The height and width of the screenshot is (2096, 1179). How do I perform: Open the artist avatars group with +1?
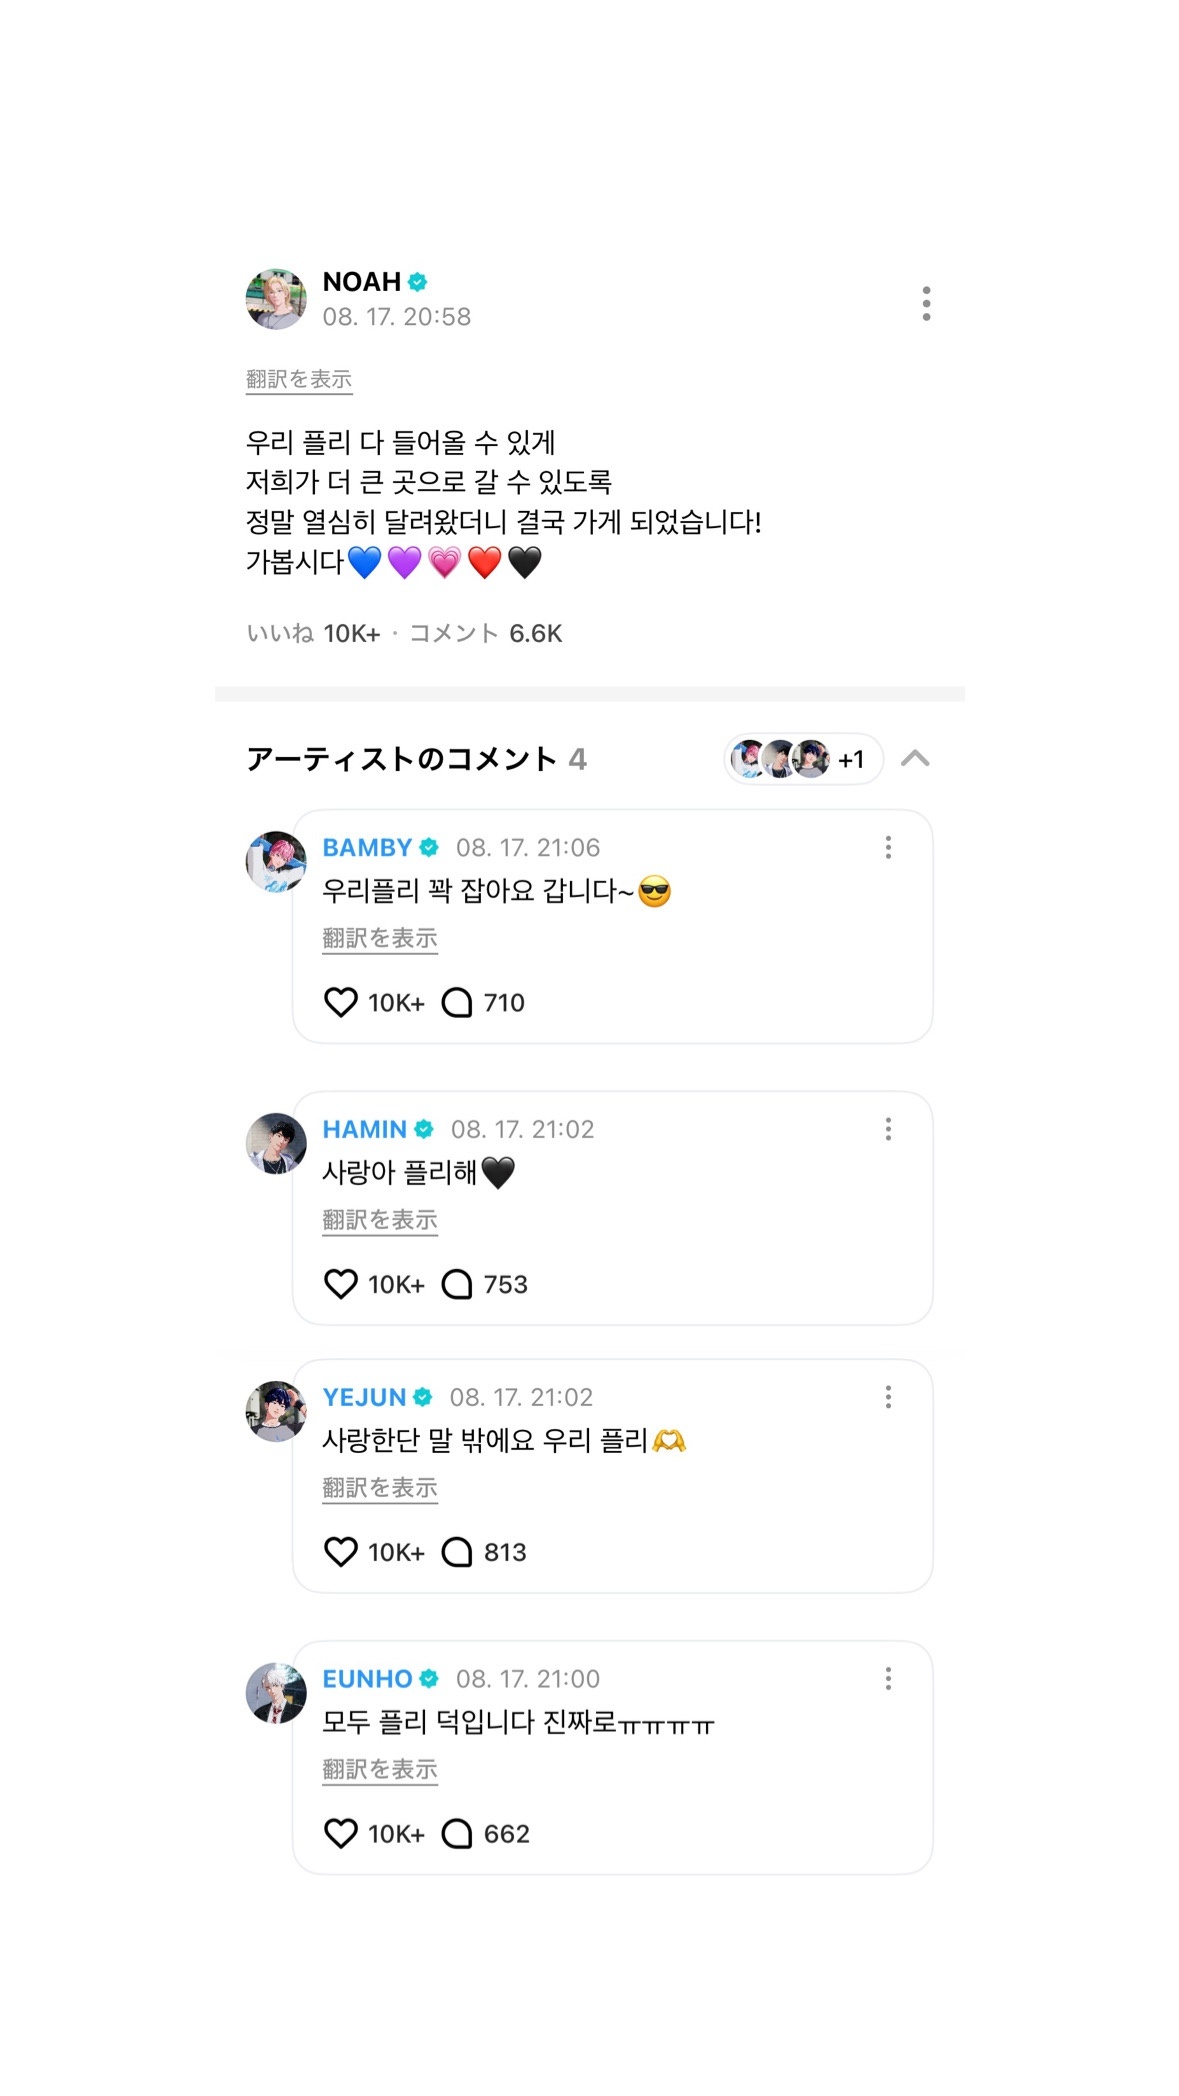coord(802,759)
